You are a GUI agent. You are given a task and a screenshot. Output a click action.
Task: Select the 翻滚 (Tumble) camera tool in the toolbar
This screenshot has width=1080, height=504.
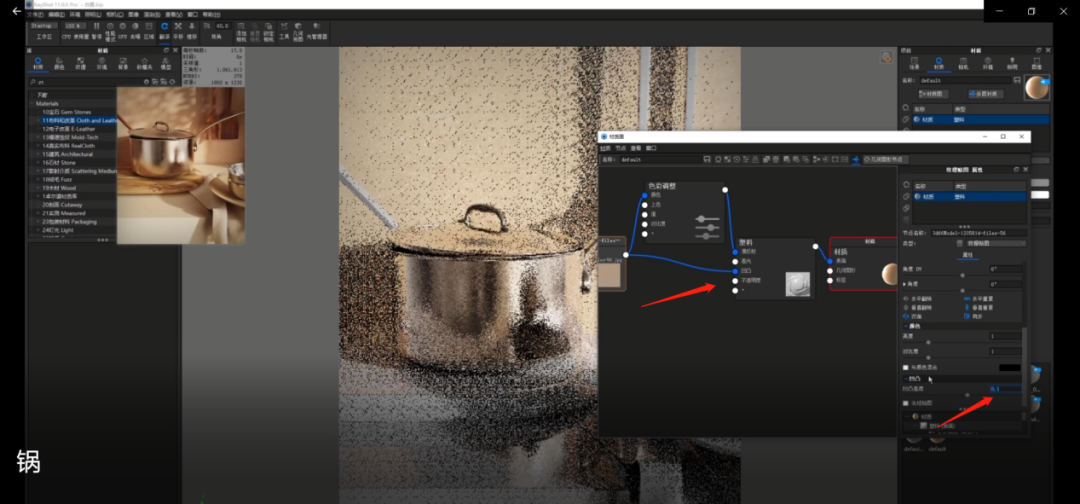164,30
